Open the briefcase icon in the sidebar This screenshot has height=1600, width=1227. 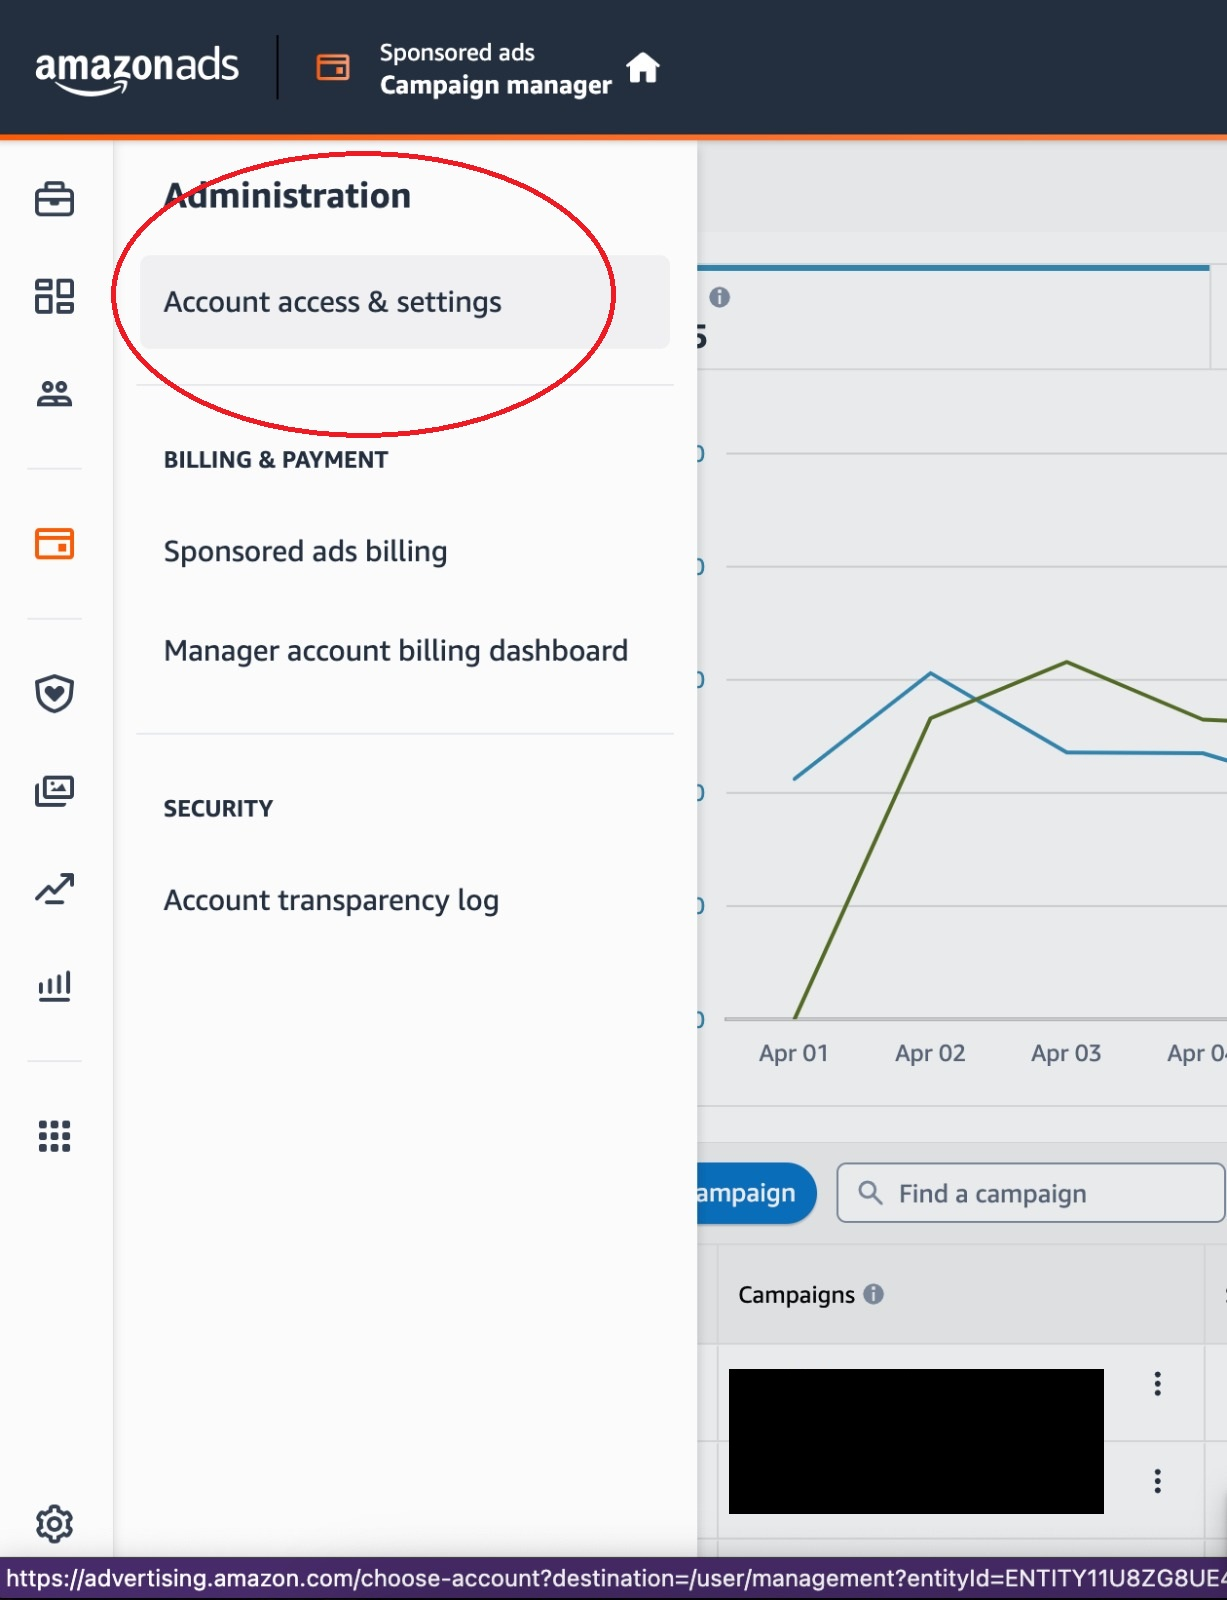pos(55,199)
